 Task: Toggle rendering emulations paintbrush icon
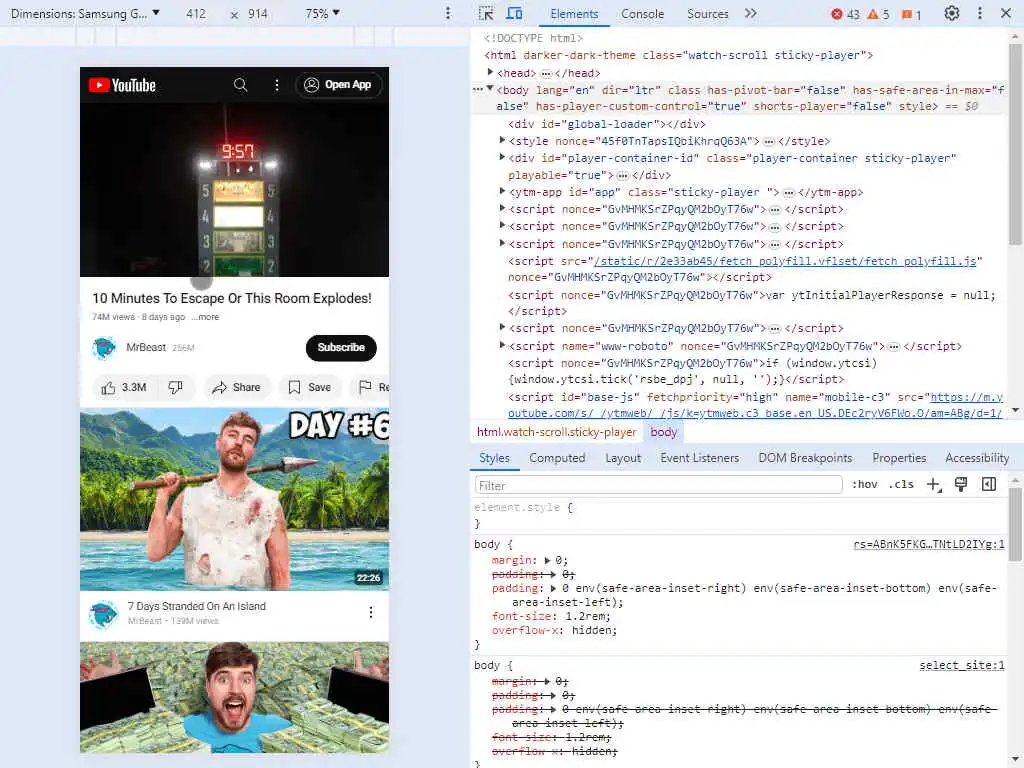pyautogui.click(x=961, y=485)
